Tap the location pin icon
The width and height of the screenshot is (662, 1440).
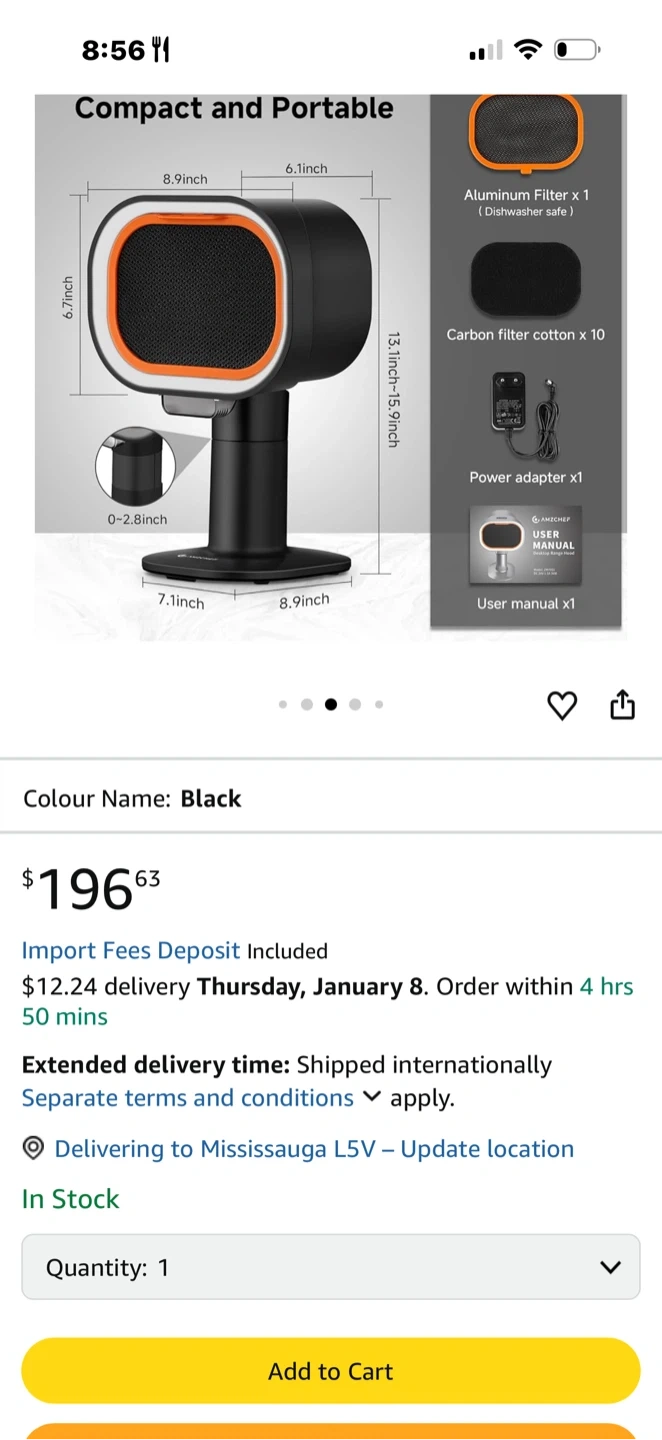pos(33,1148)
